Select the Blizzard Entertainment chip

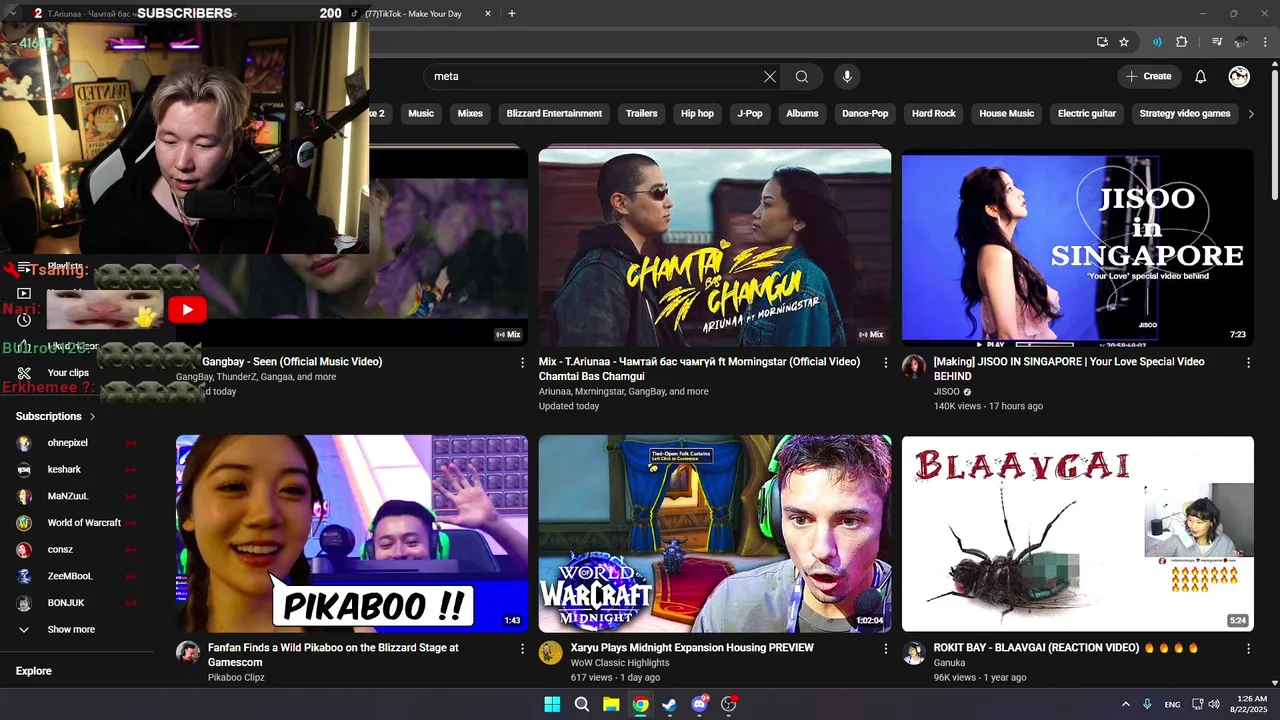coord(554,114)
